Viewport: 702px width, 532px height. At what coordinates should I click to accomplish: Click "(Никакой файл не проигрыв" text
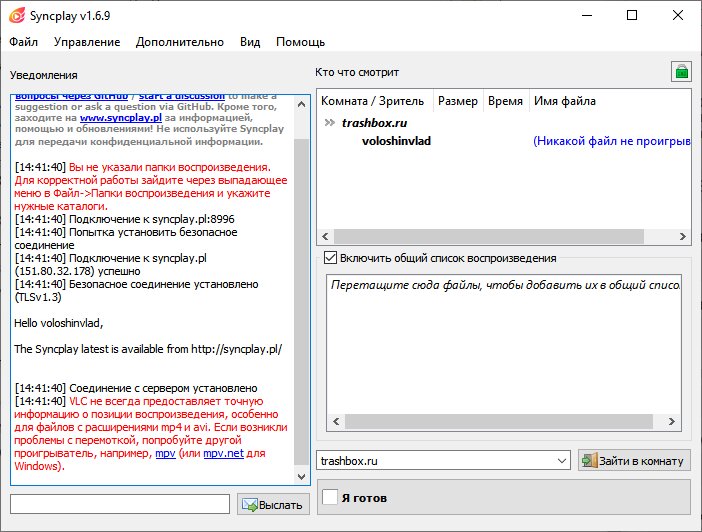612,141
